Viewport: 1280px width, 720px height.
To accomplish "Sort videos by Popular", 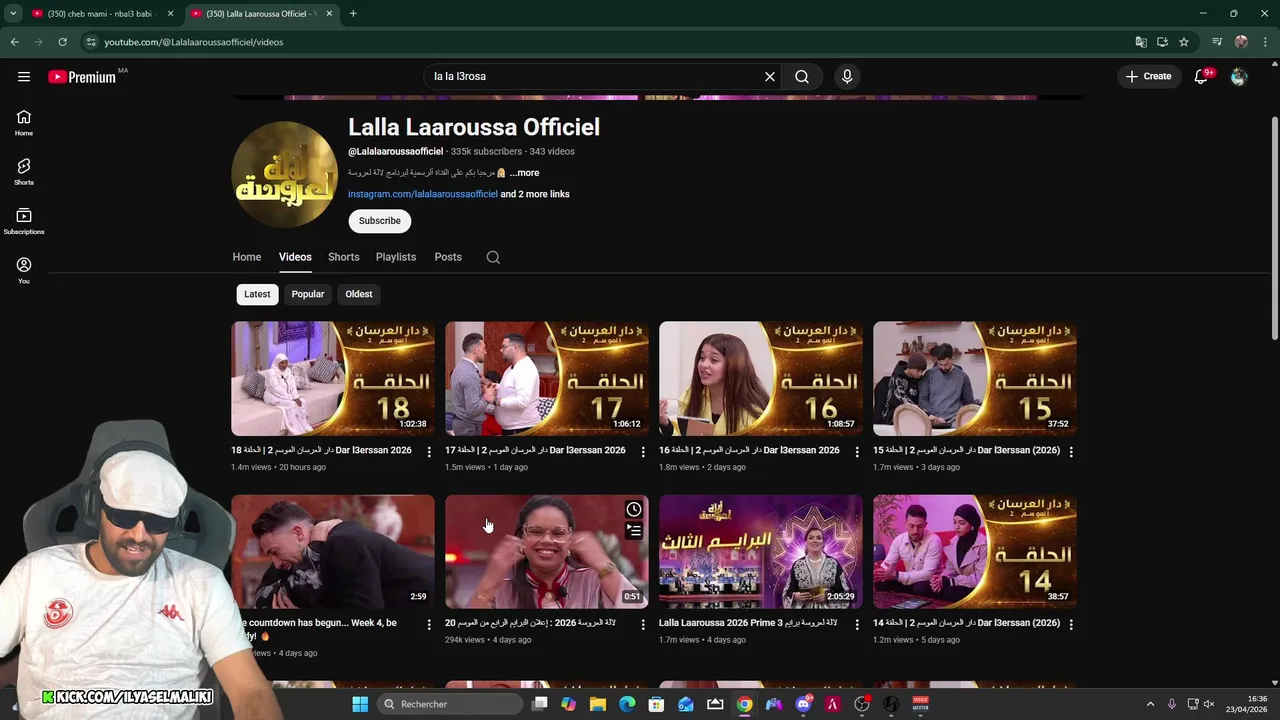I will [308, 294].
